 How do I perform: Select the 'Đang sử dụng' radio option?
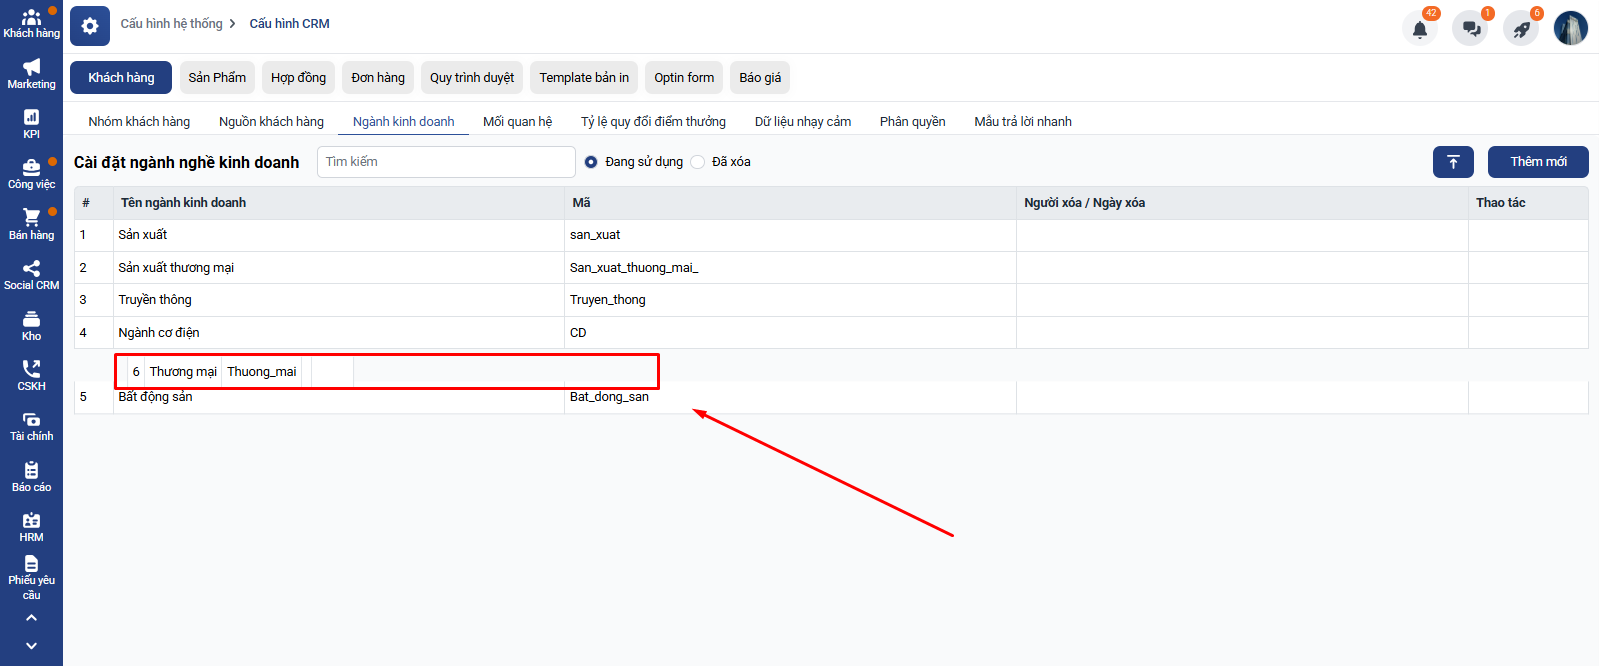point(591,162)
